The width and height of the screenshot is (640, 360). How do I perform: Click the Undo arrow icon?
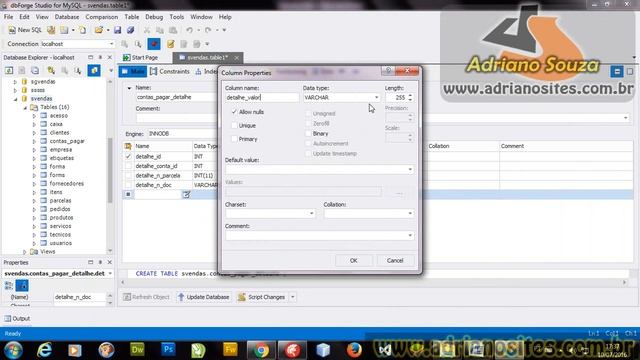pyautogui.click(x=189, y=30)
